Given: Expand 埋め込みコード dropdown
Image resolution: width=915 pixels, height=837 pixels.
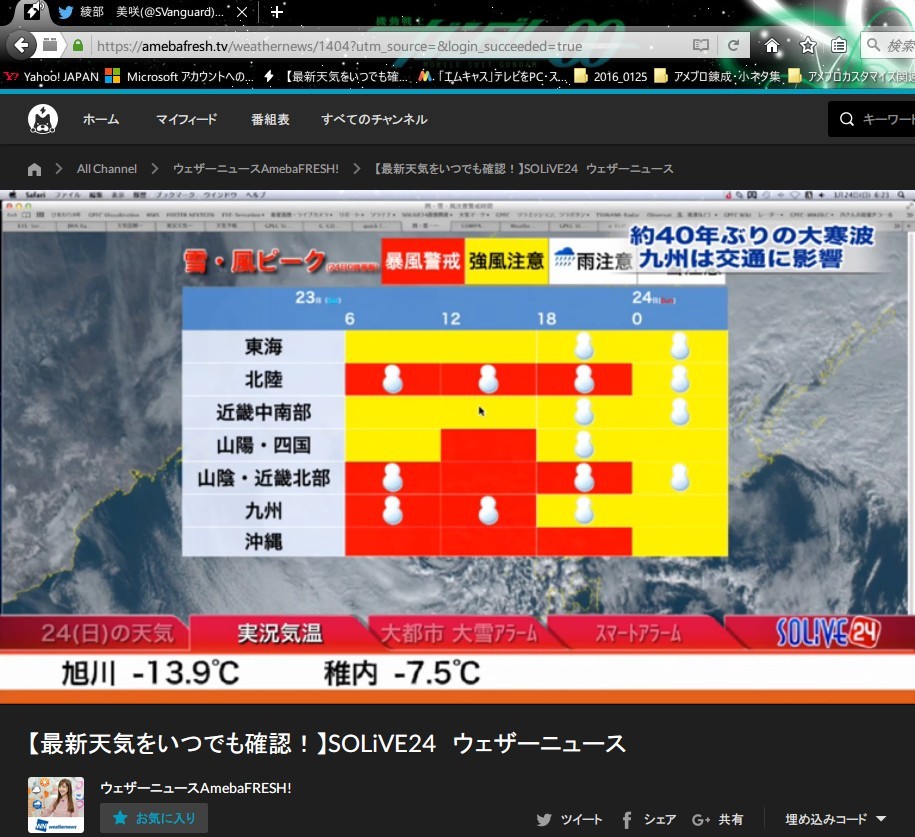Looking at the screenshot, I should (836, 819).
